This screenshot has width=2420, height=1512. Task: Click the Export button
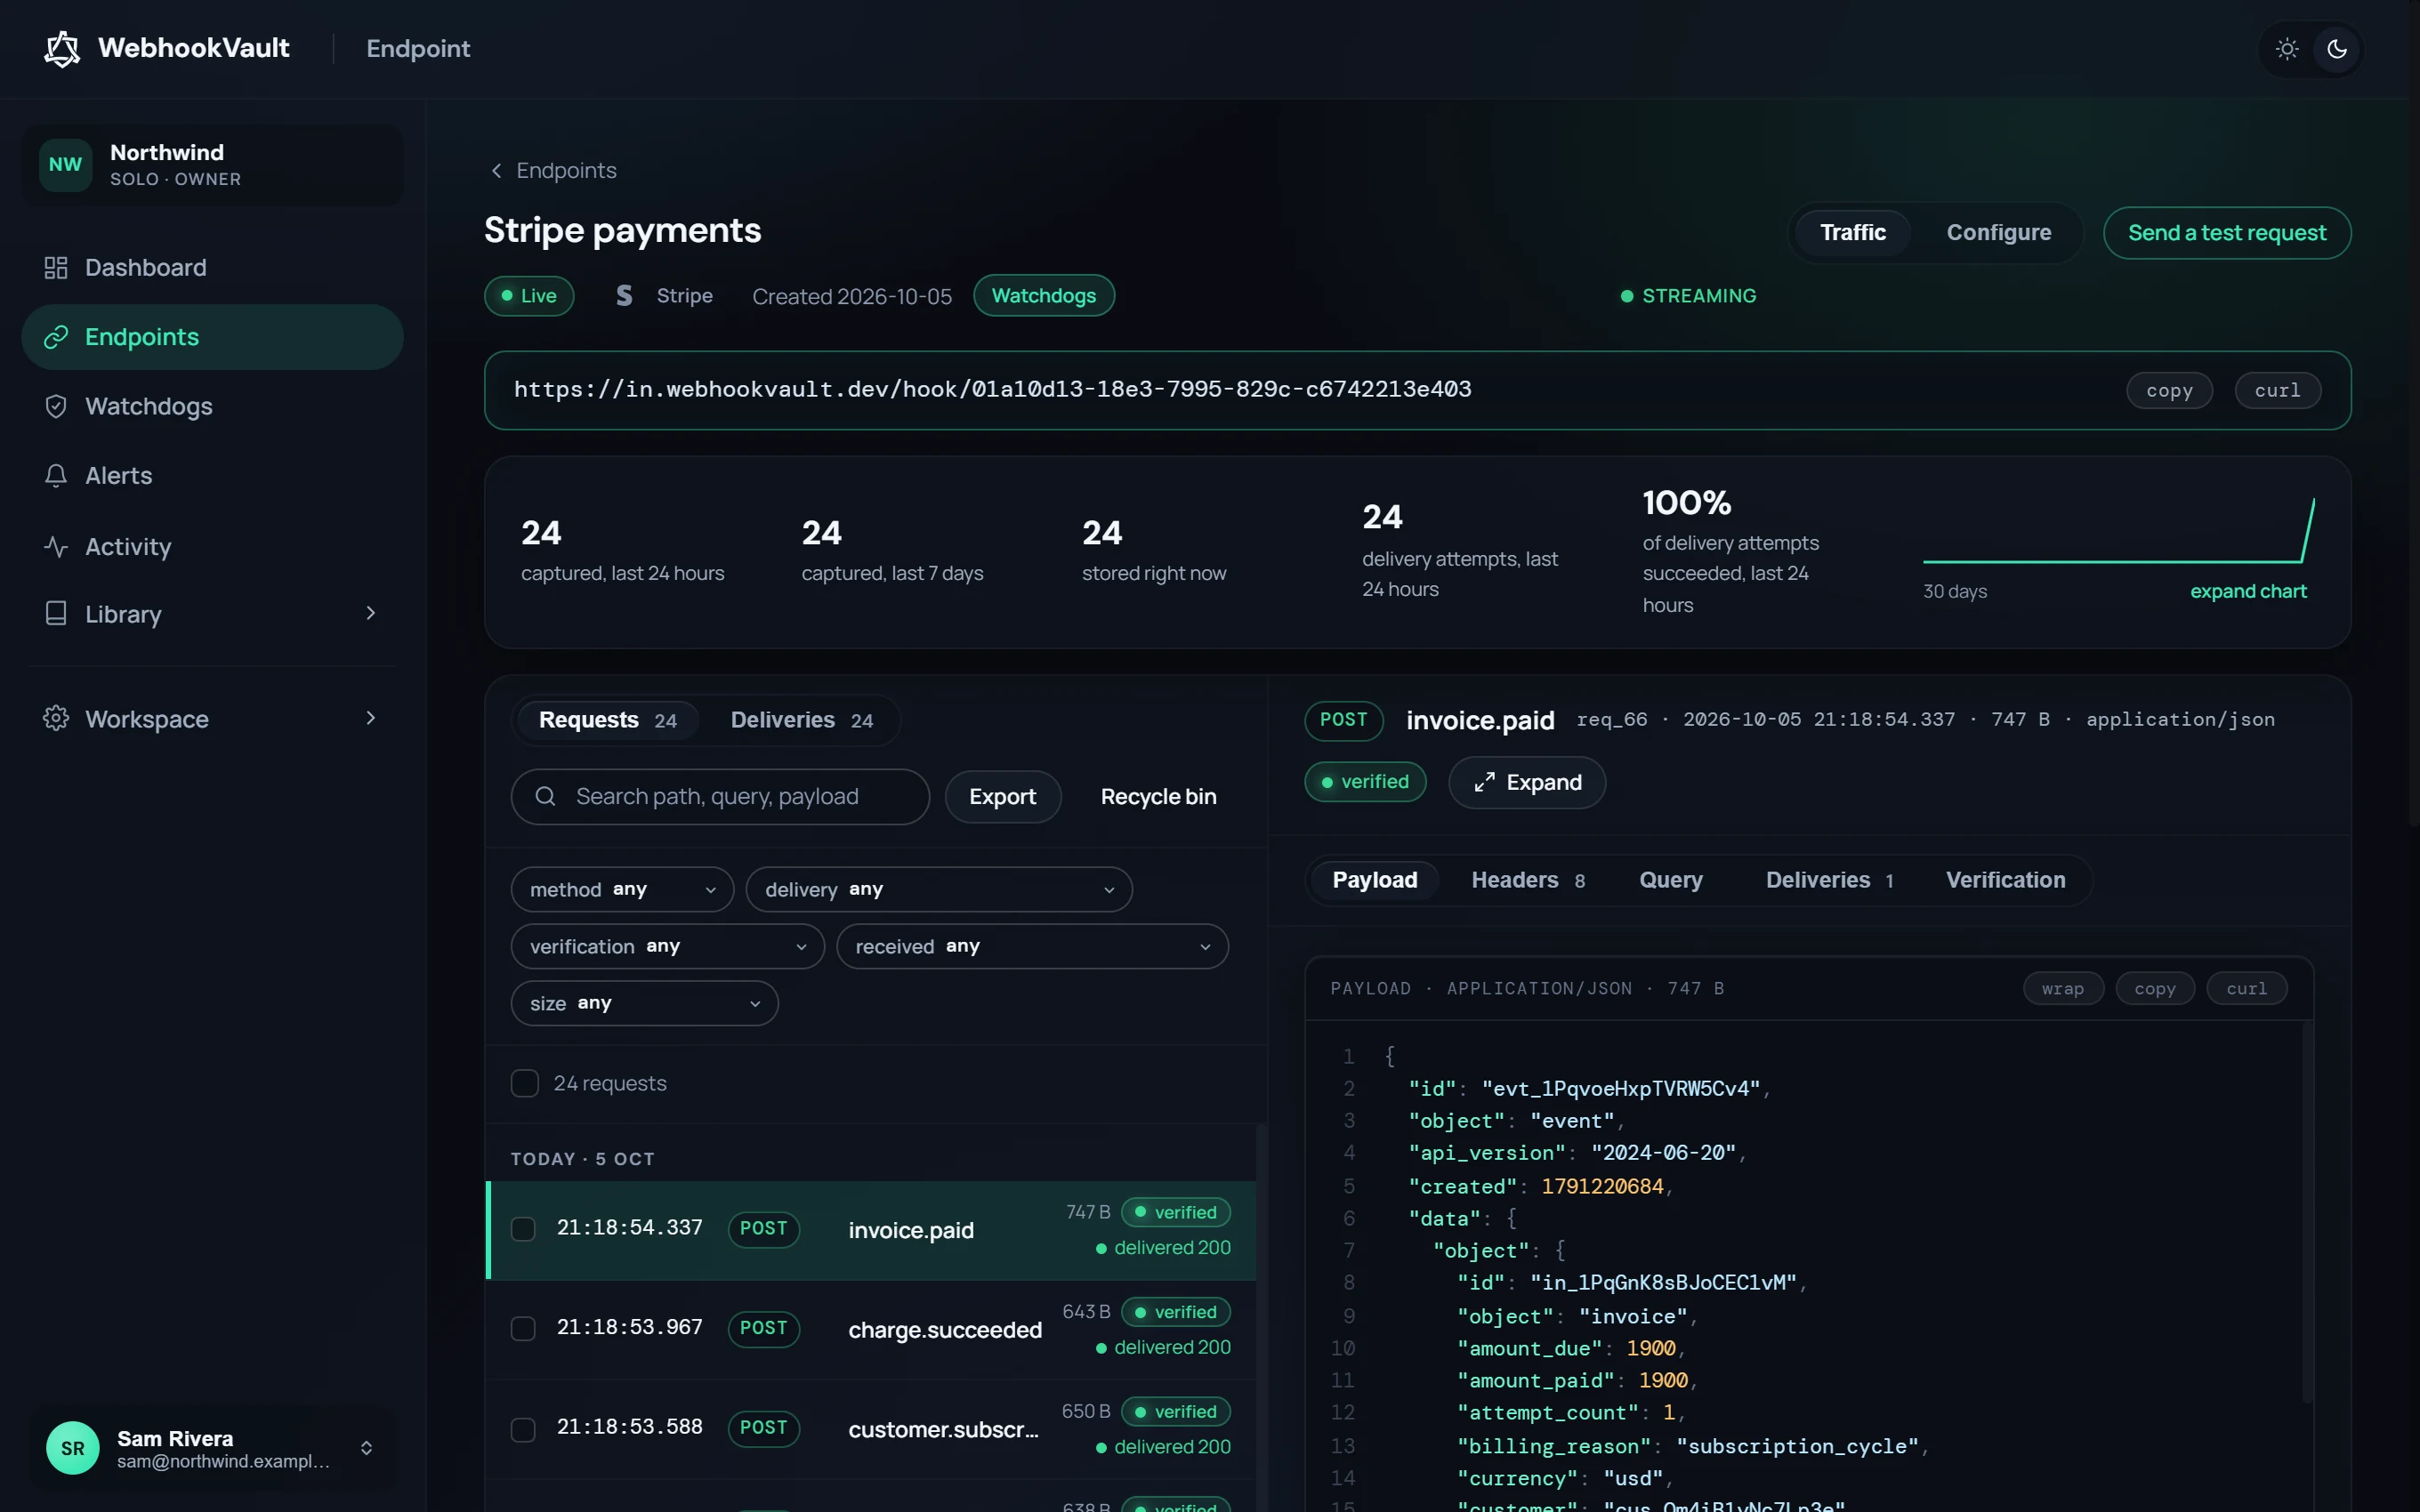pyautogui.click(x=1002, y=796)
